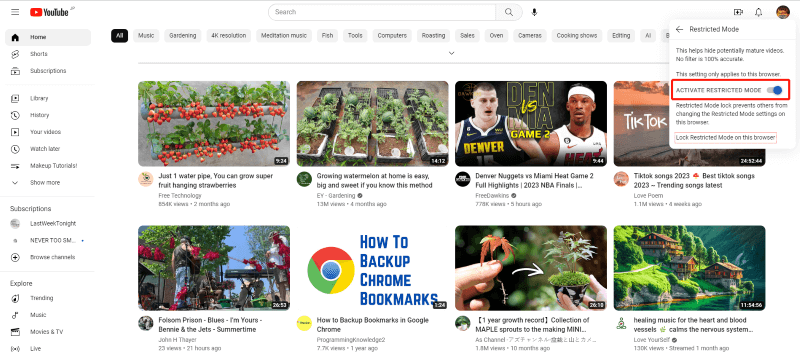Expand Show more in the sidebar

[48, 183]
